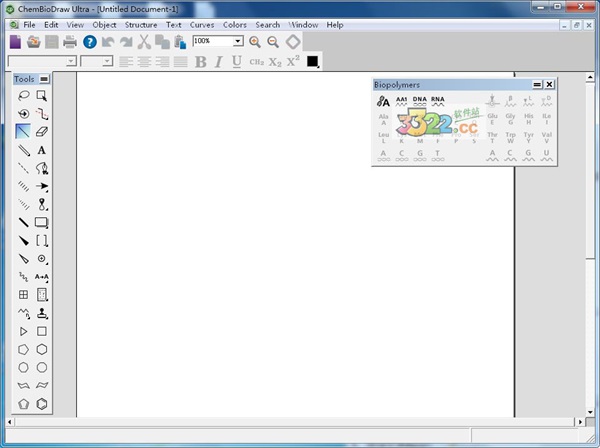Open the File menu
This screenshot has width=600, height=448.
coord(29,25)
